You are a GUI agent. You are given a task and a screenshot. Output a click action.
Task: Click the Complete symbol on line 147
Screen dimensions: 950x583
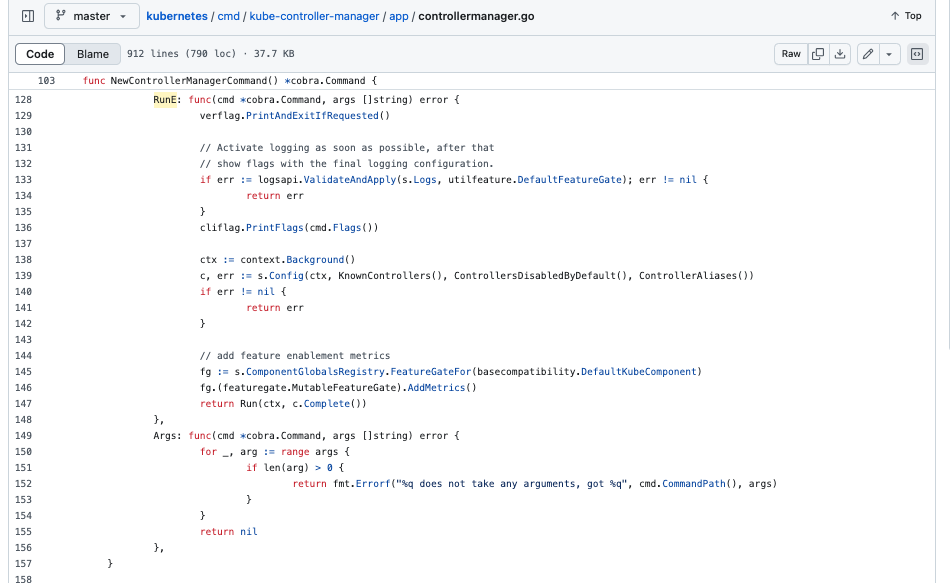(x=327, y=404)
